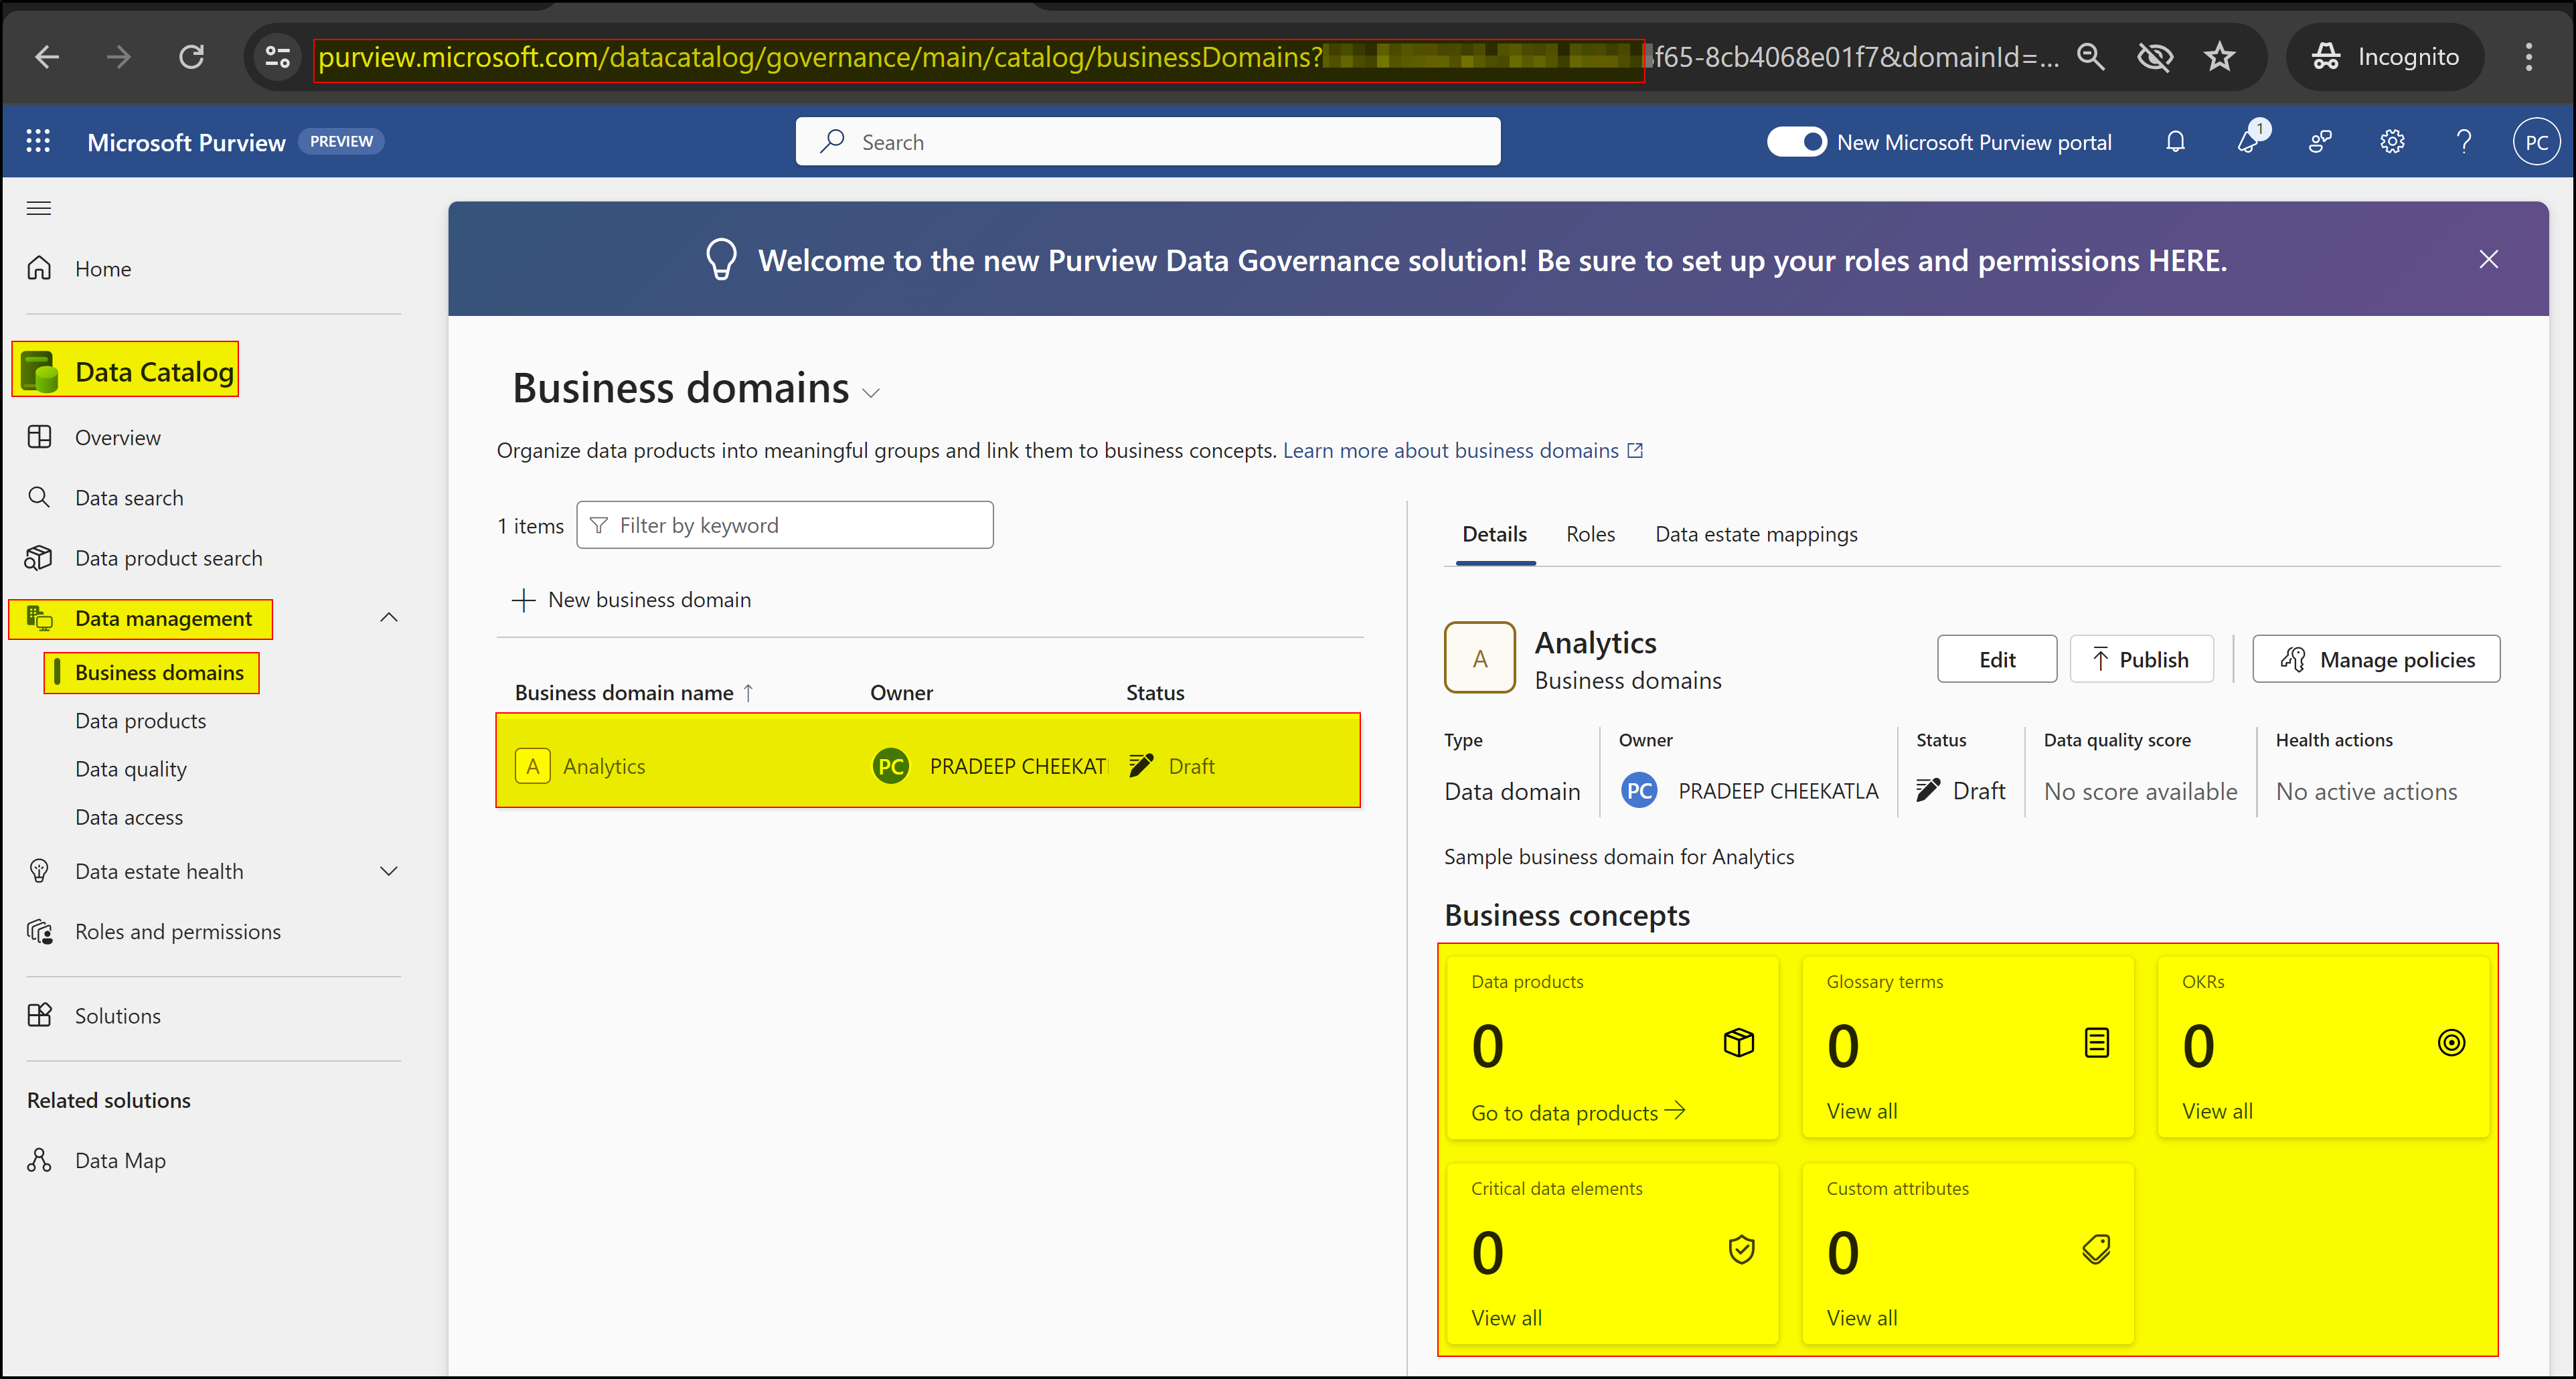Click the Incognito profile button
Screen dimensions: 2576x1379
2385,57
